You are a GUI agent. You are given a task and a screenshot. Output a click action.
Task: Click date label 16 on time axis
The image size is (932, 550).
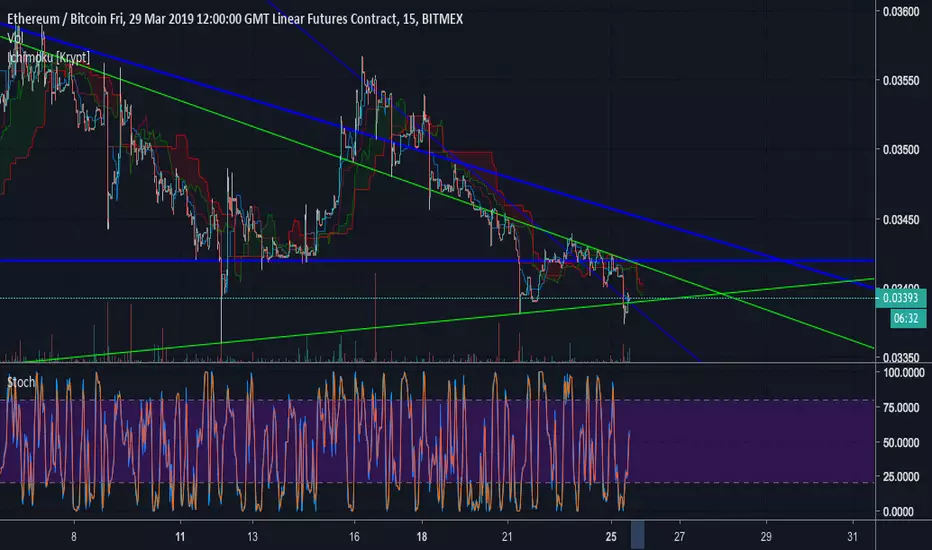(x=354, y=537)
